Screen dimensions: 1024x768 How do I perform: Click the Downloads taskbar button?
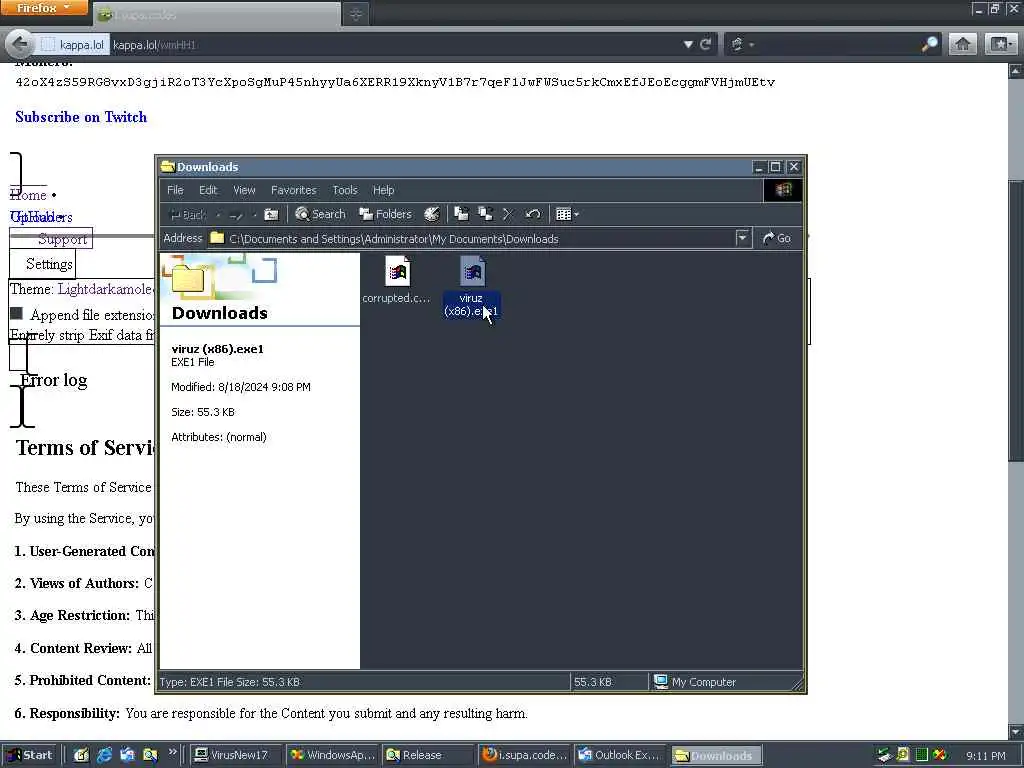click(716, 755)
